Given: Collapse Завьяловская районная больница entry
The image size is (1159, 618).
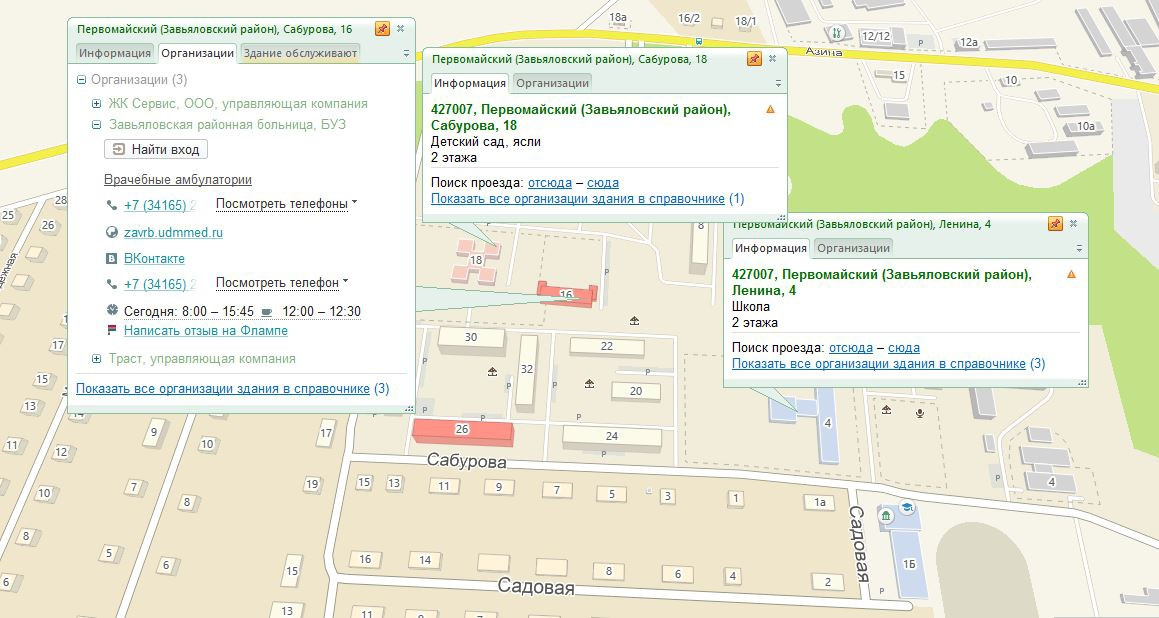Looking at the screenshot, I should point(96,125).
